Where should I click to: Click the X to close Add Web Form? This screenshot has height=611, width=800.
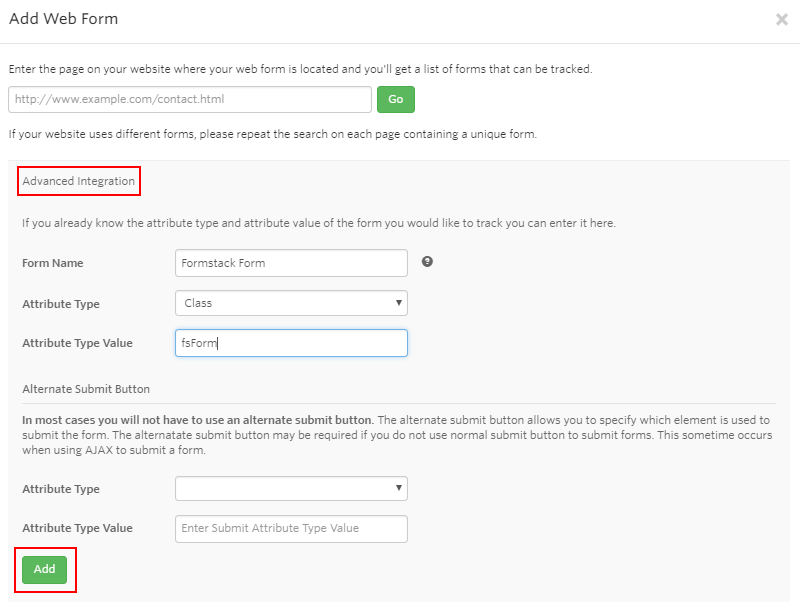(x=782, y=19)
